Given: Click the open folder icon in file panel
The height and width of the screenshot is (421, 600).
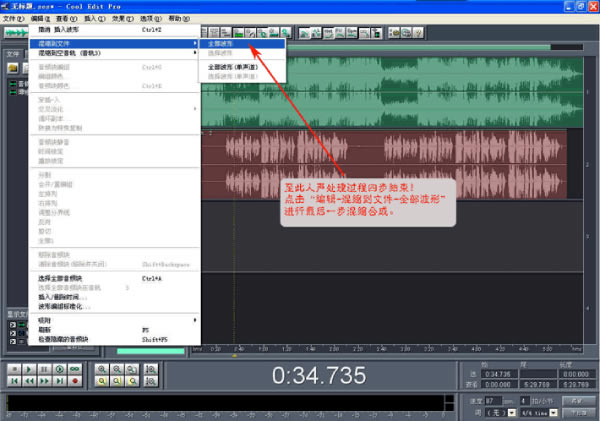Looking at the screenshot, I should [x=13, y=67].
